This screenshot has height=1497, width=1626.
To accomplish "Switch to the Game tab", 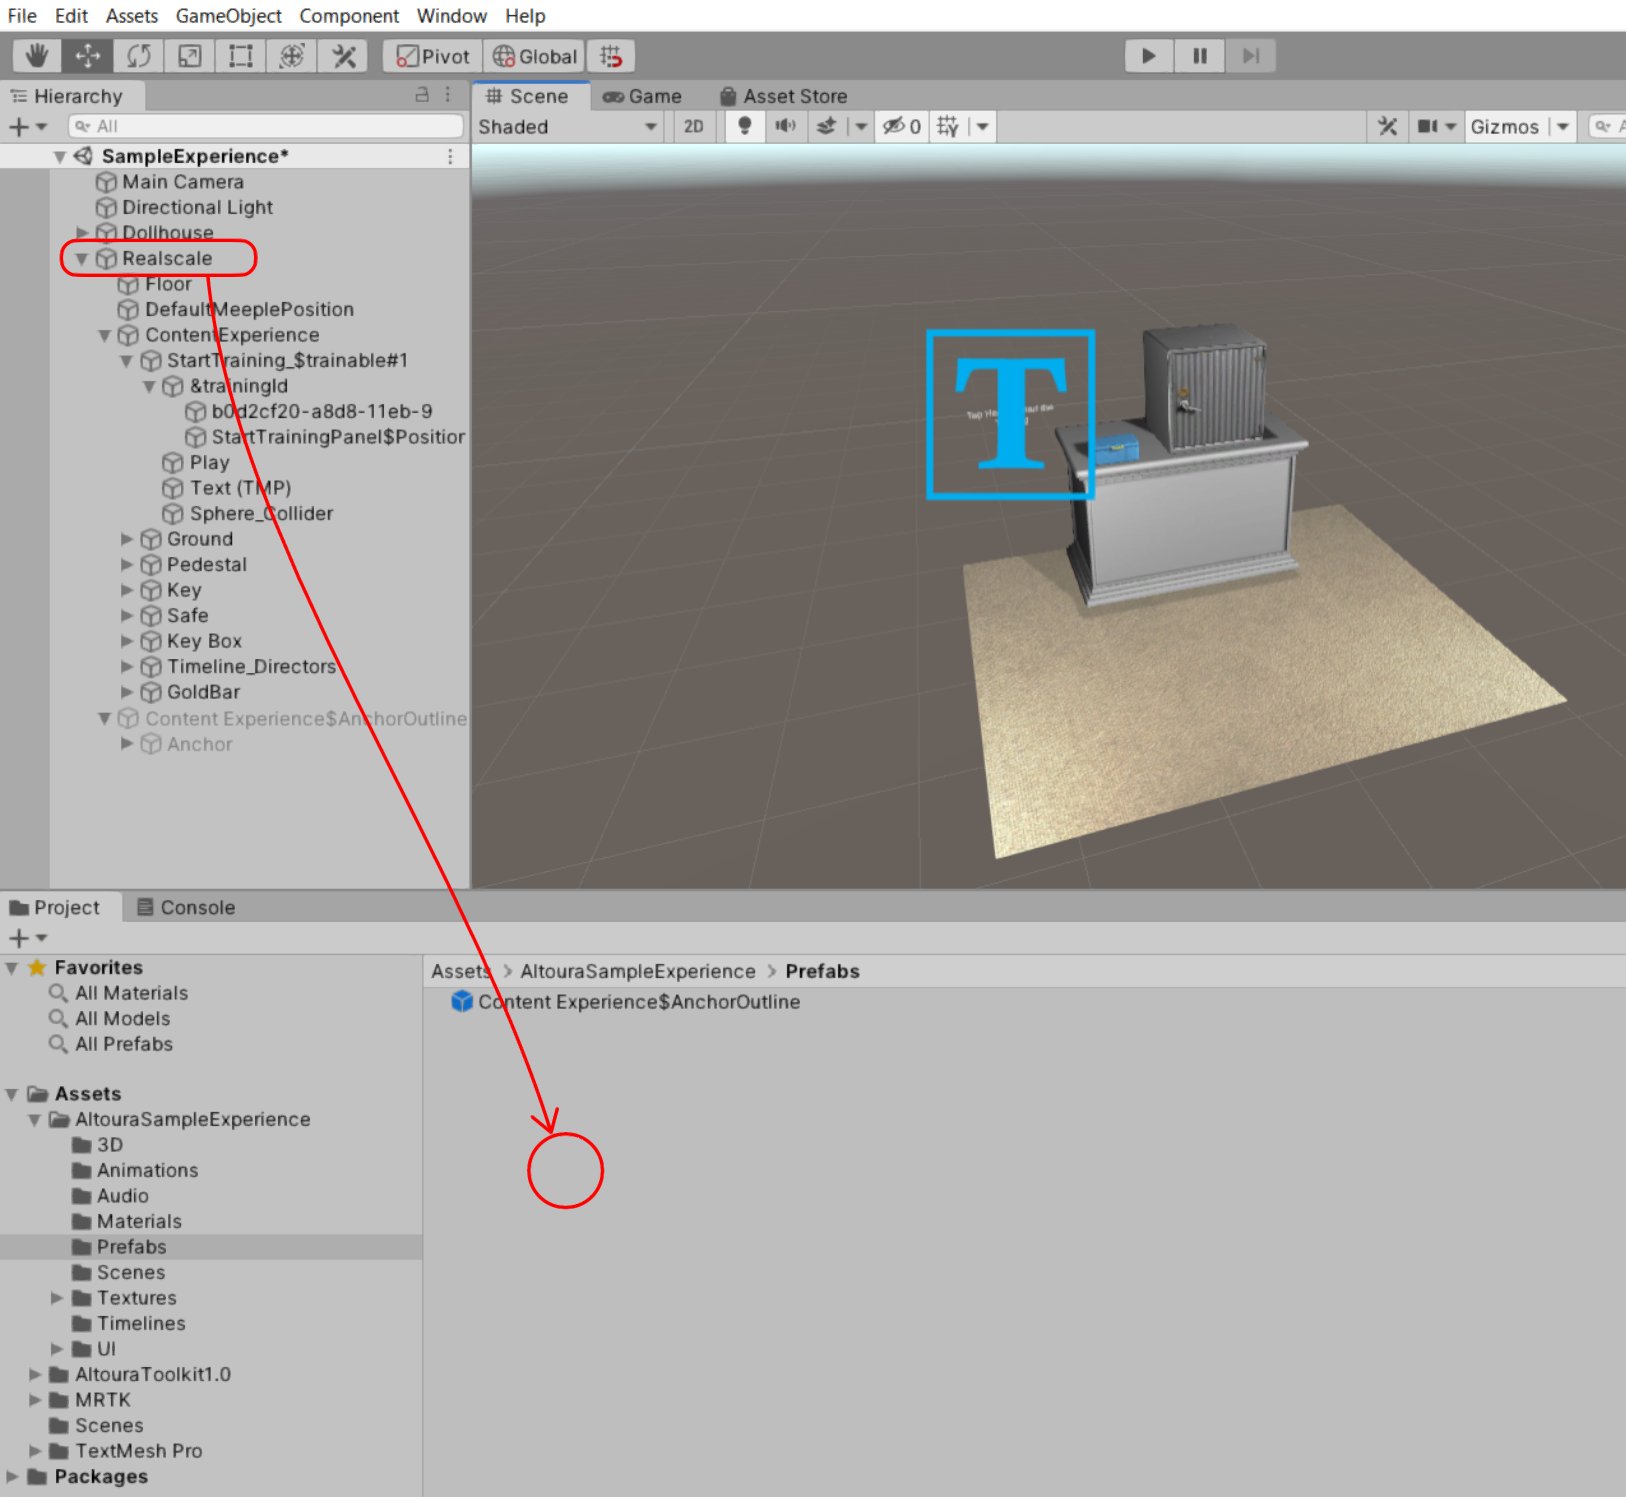I will 642,96.
